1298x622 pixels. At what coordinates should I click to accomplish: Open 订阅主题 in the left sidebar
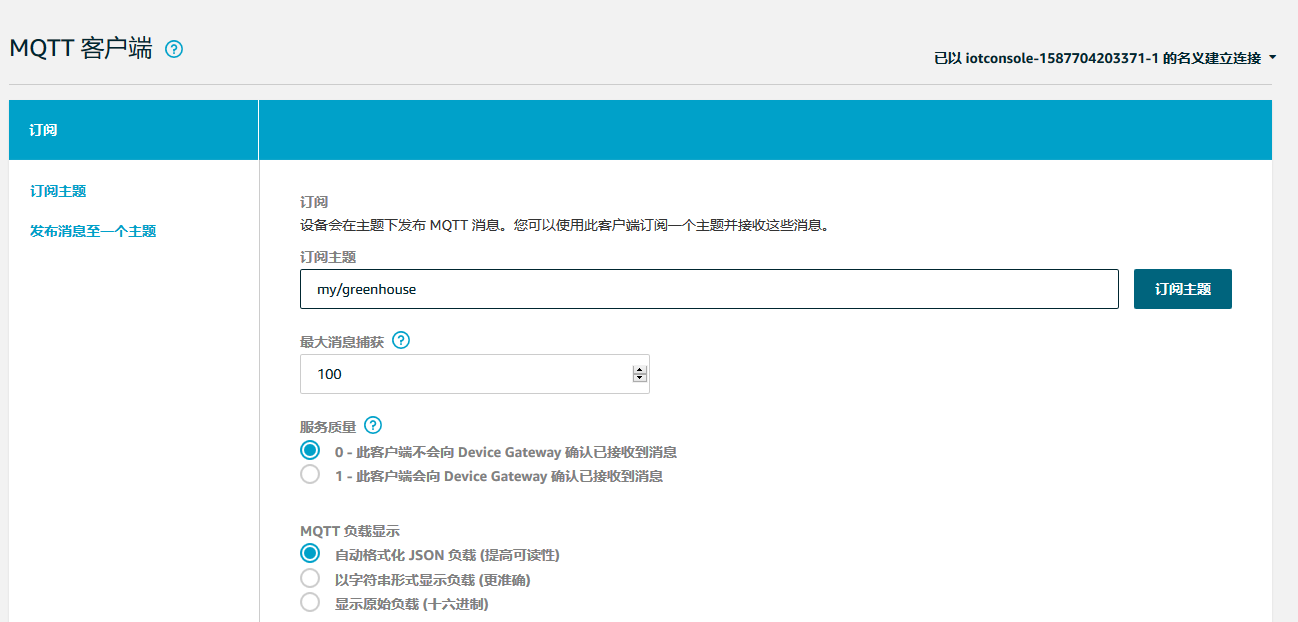coord(57,191)
